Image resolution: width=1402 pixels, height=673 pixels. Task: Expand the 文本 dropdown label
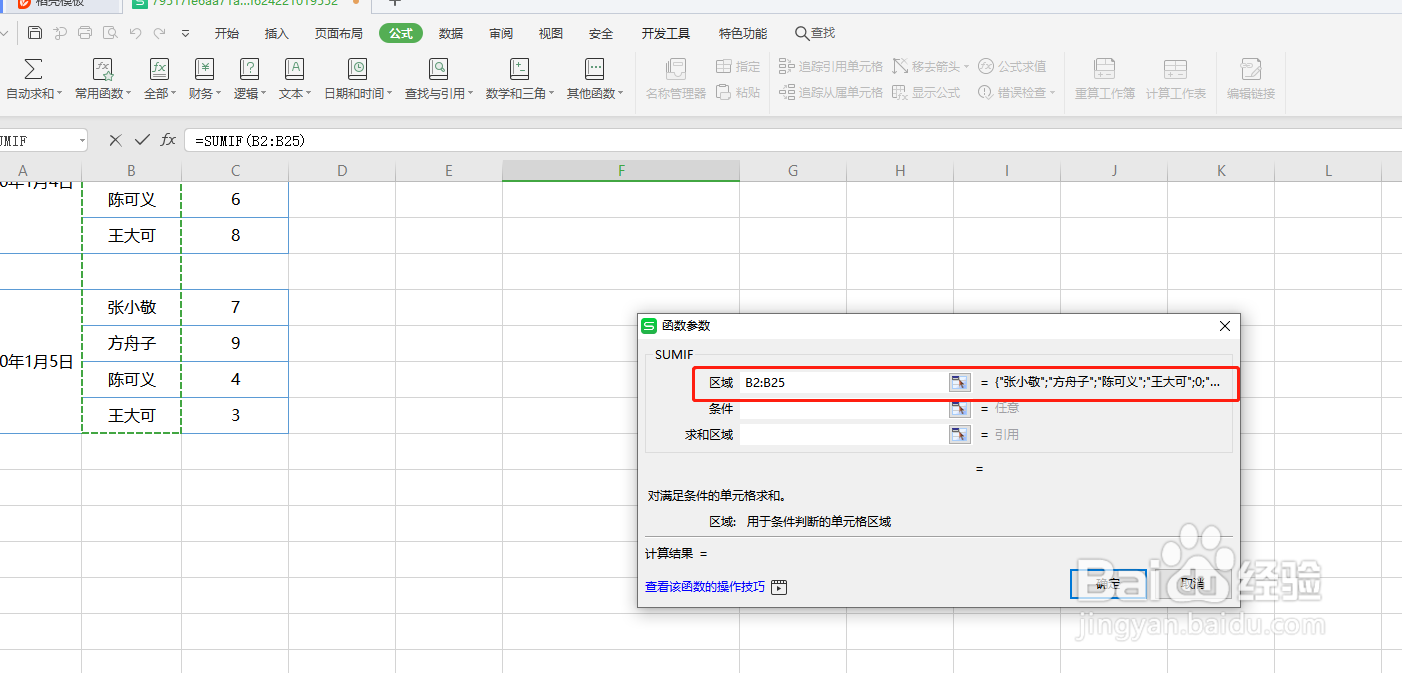click(294, 93)
